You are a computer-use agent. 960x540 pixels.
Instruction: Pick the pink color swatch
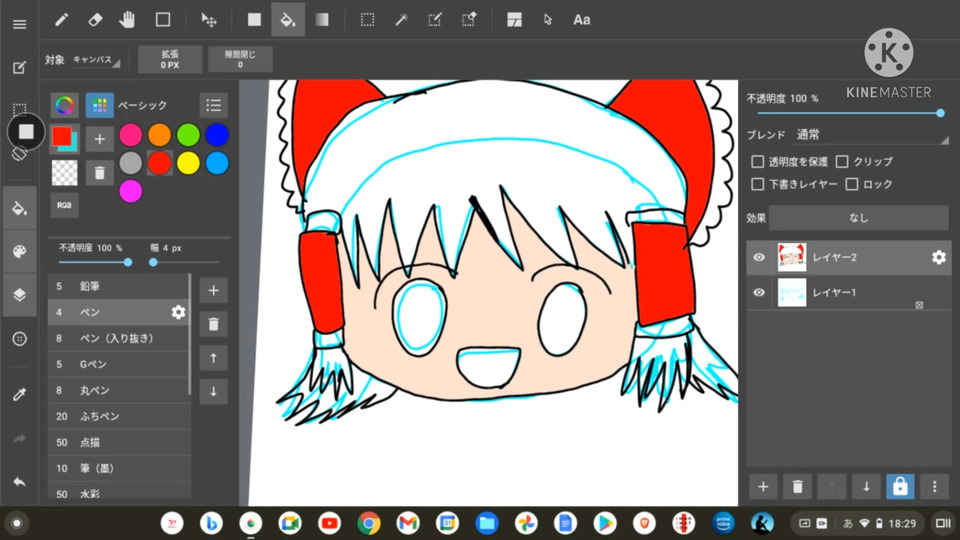click(130, 135)
